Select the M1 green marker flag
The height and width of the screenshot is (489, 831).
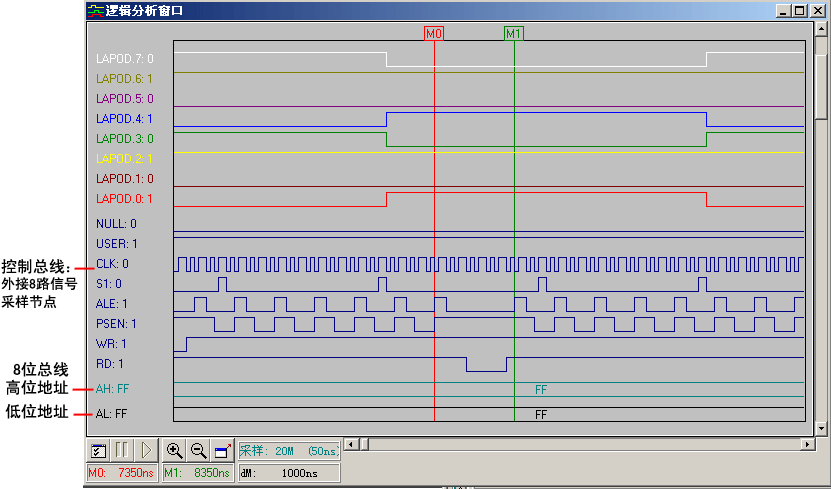[514, 33]
